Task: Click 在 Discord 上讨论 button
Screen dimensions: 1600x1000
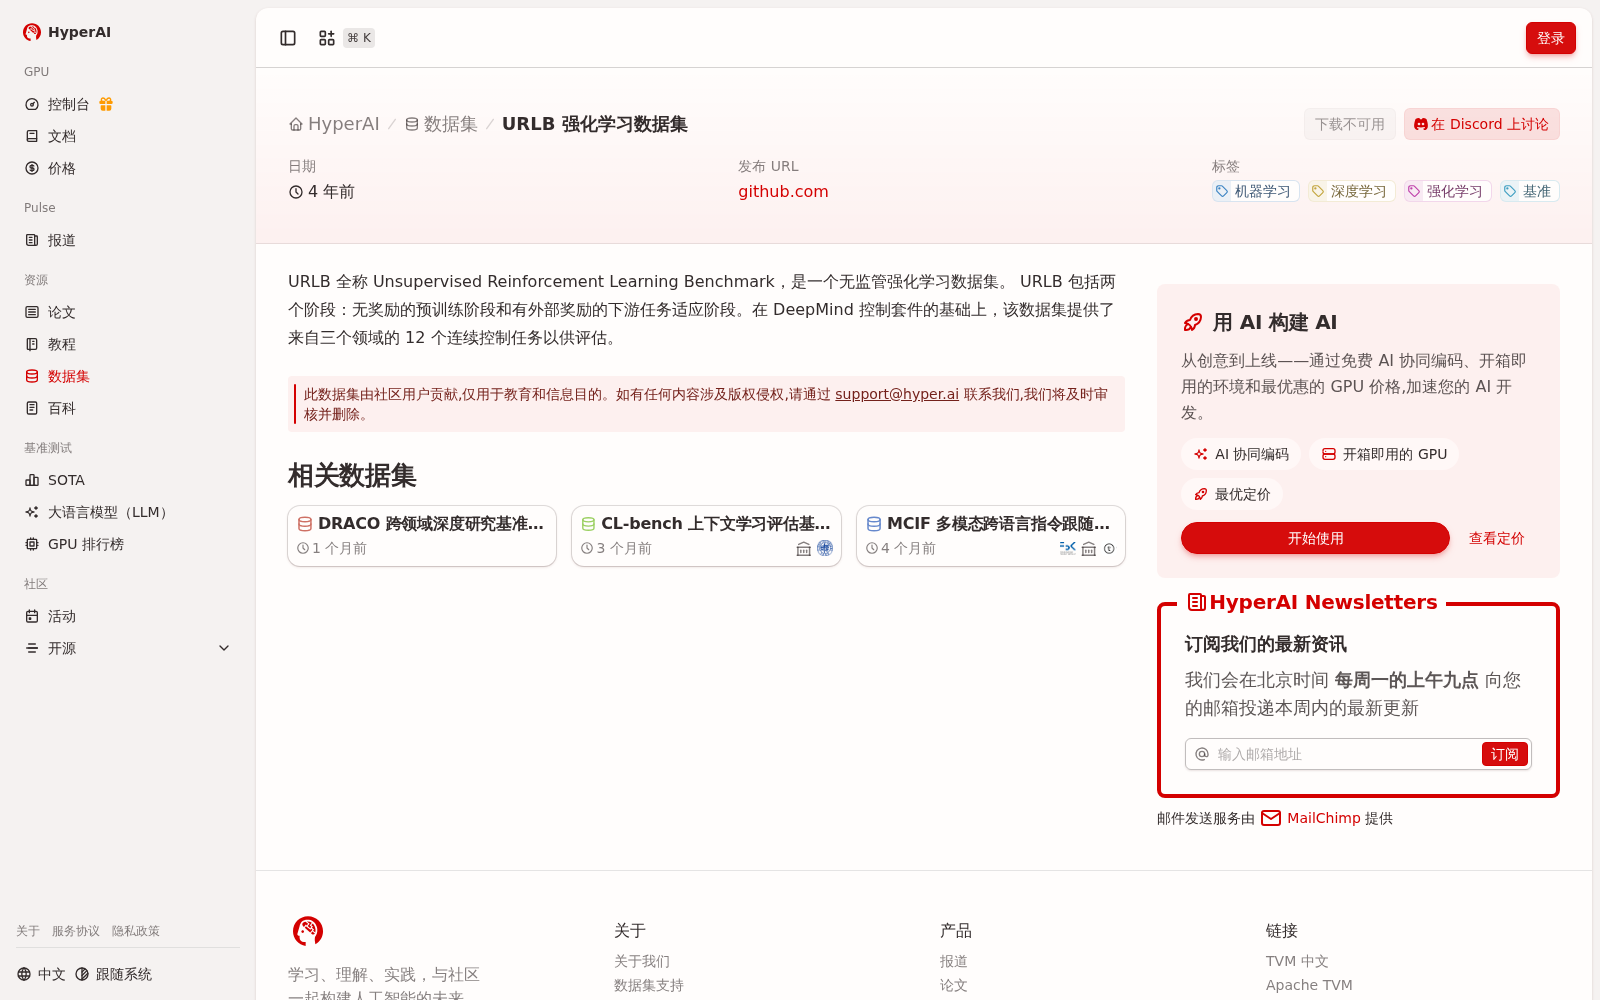Action: click(1481, 124)
